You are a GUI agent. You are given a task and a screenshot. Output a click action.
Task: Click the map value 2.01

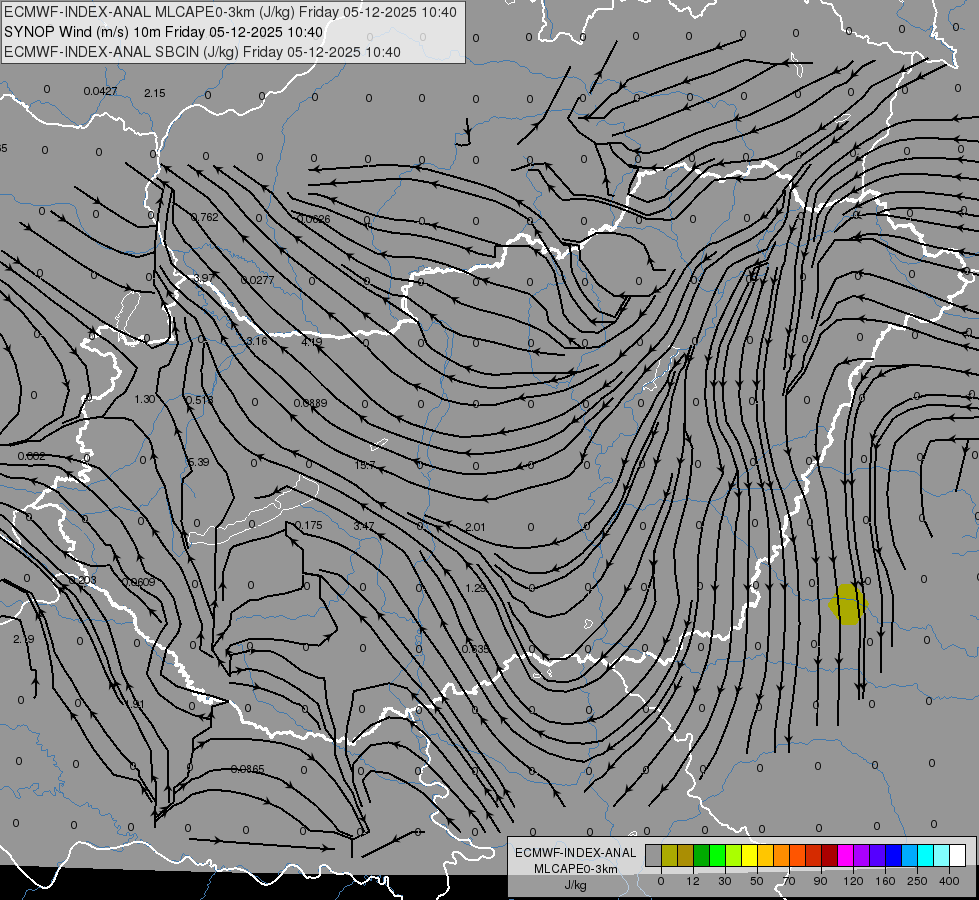(x=475, y=527)
